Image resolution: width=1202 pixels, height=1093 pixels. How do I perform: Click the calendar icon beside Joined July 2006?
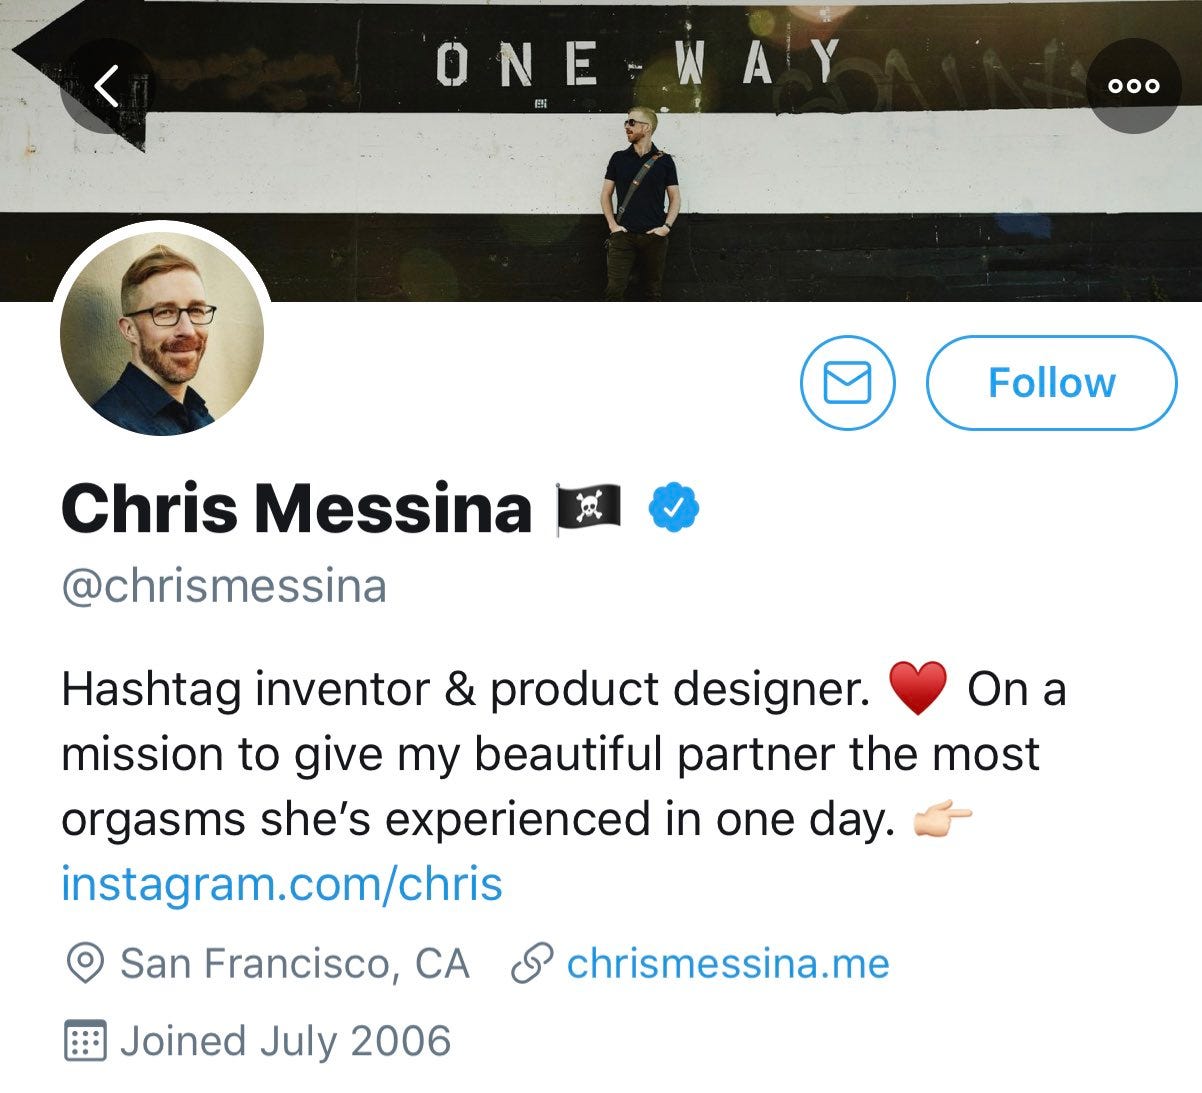(87, 1040)
